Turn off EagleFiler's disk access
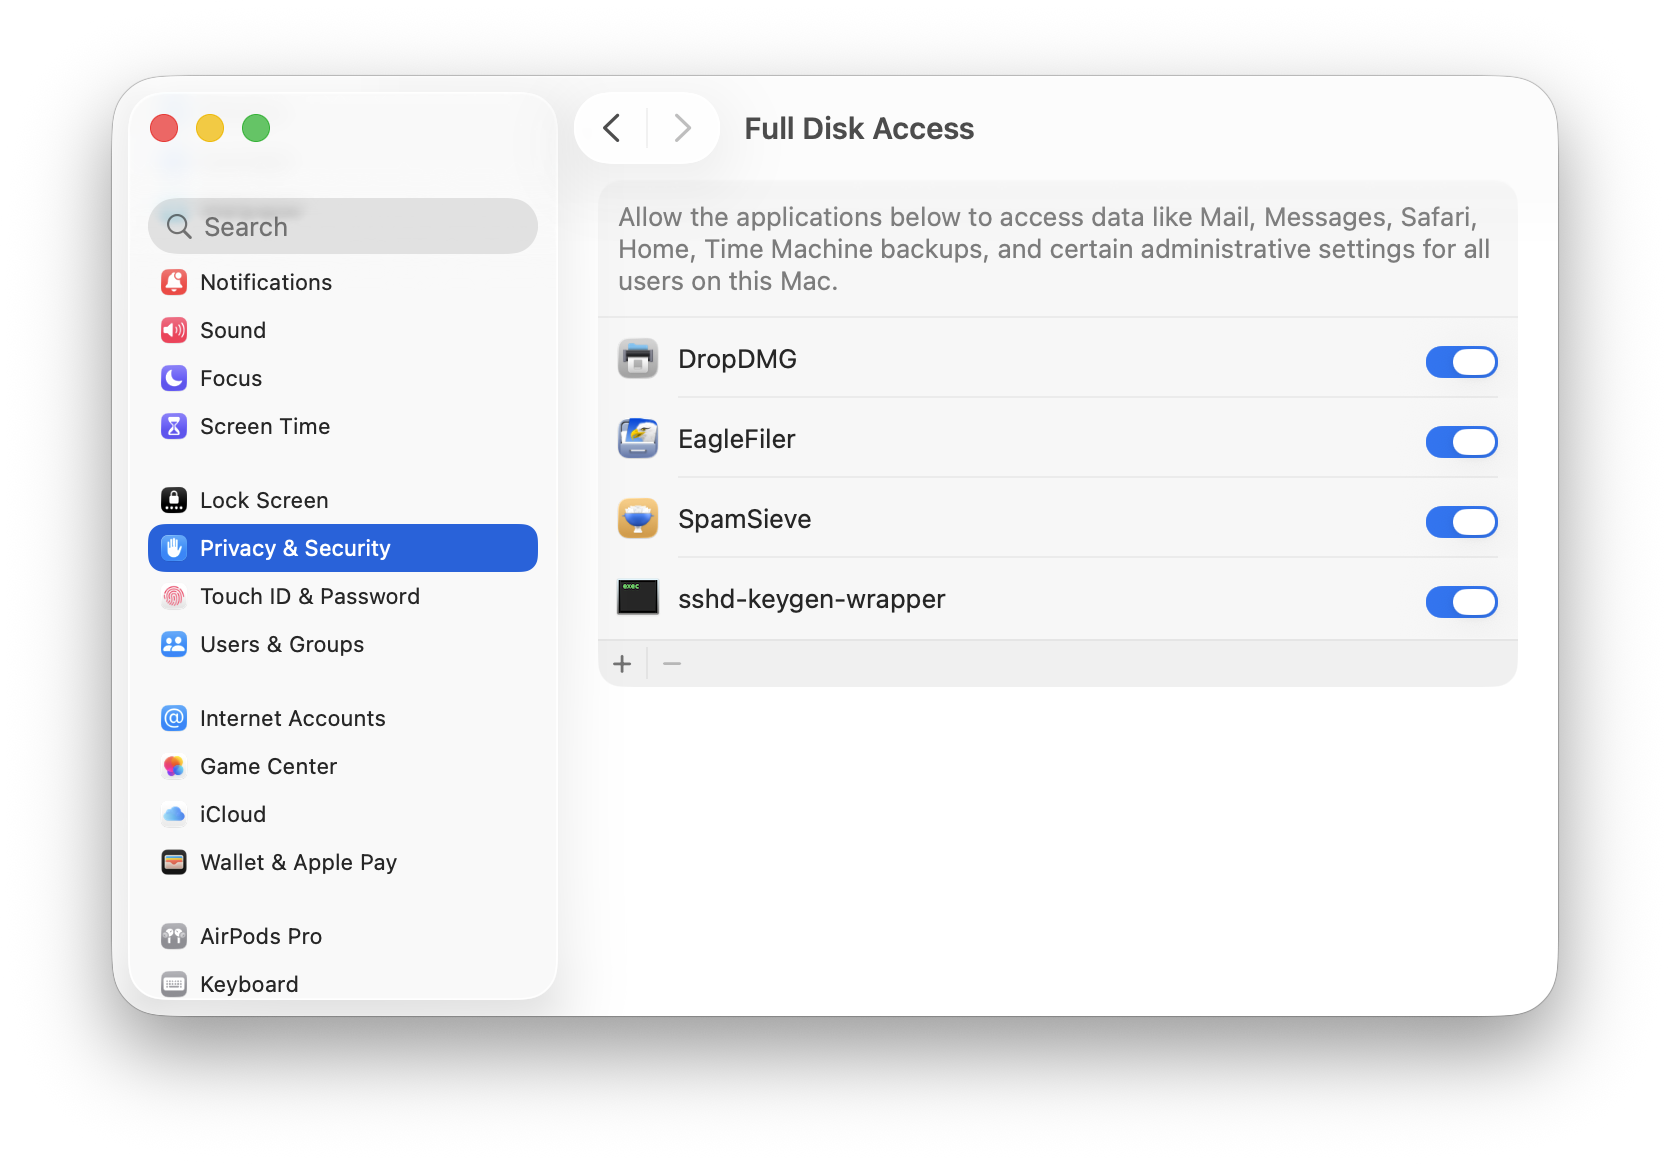This screenshot has height=1164, width=1670. [x=1462, y=442]
